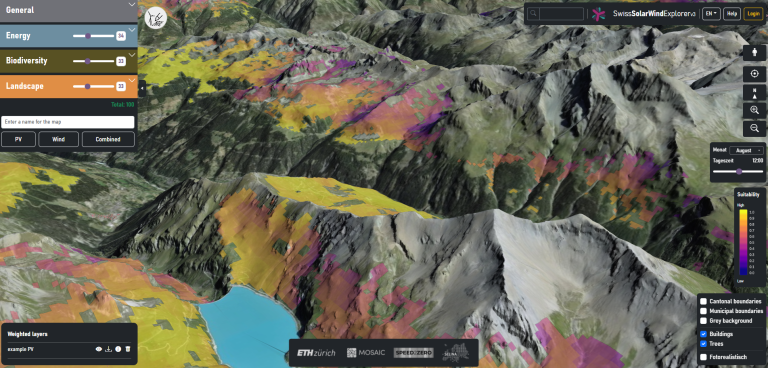768x368 pixels.
Task: Click the search magnifier icon
Action: point(534,14)
